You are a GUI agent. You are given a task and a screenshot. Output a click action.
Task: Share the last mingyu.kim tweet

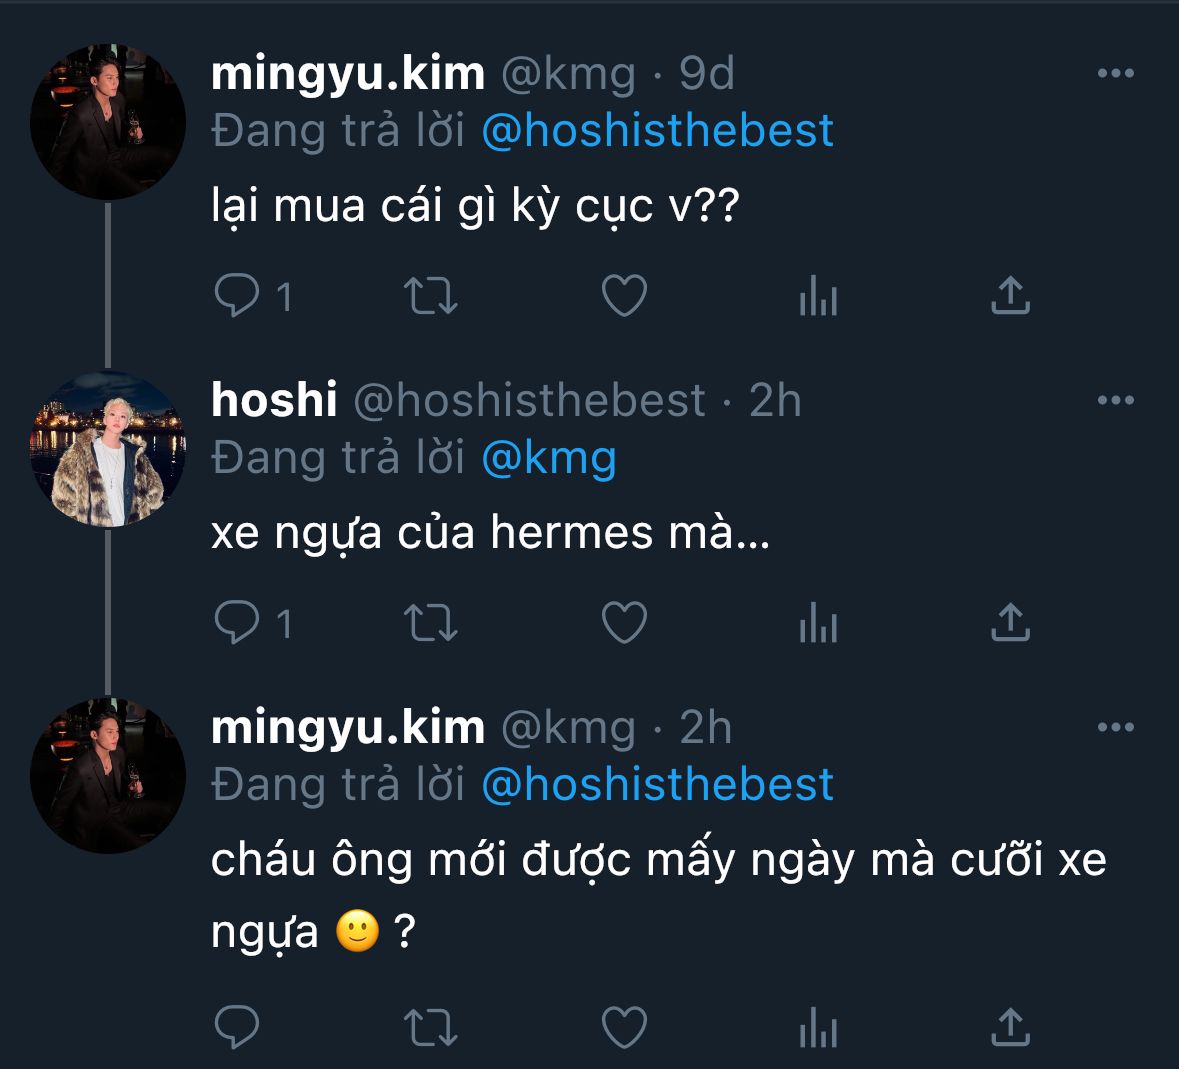coord(1010,1026)
